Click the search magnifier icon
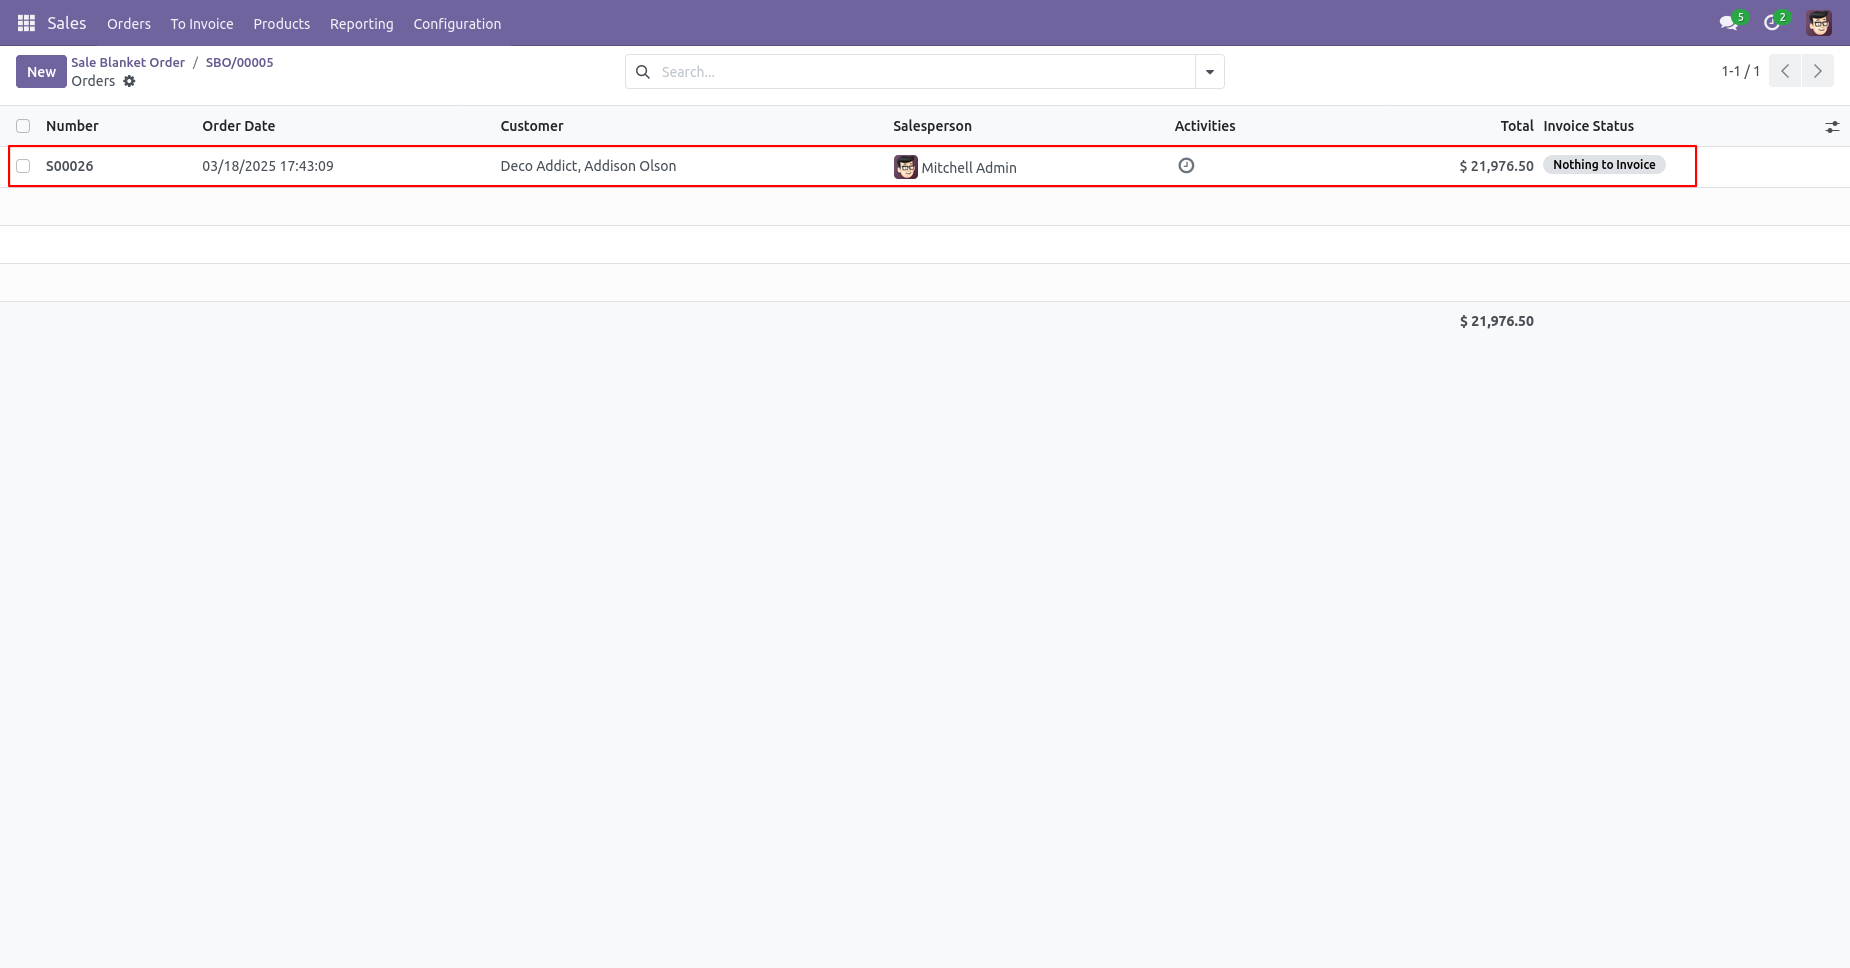This screenshot has width=1850, height=968. pos(643,72)
